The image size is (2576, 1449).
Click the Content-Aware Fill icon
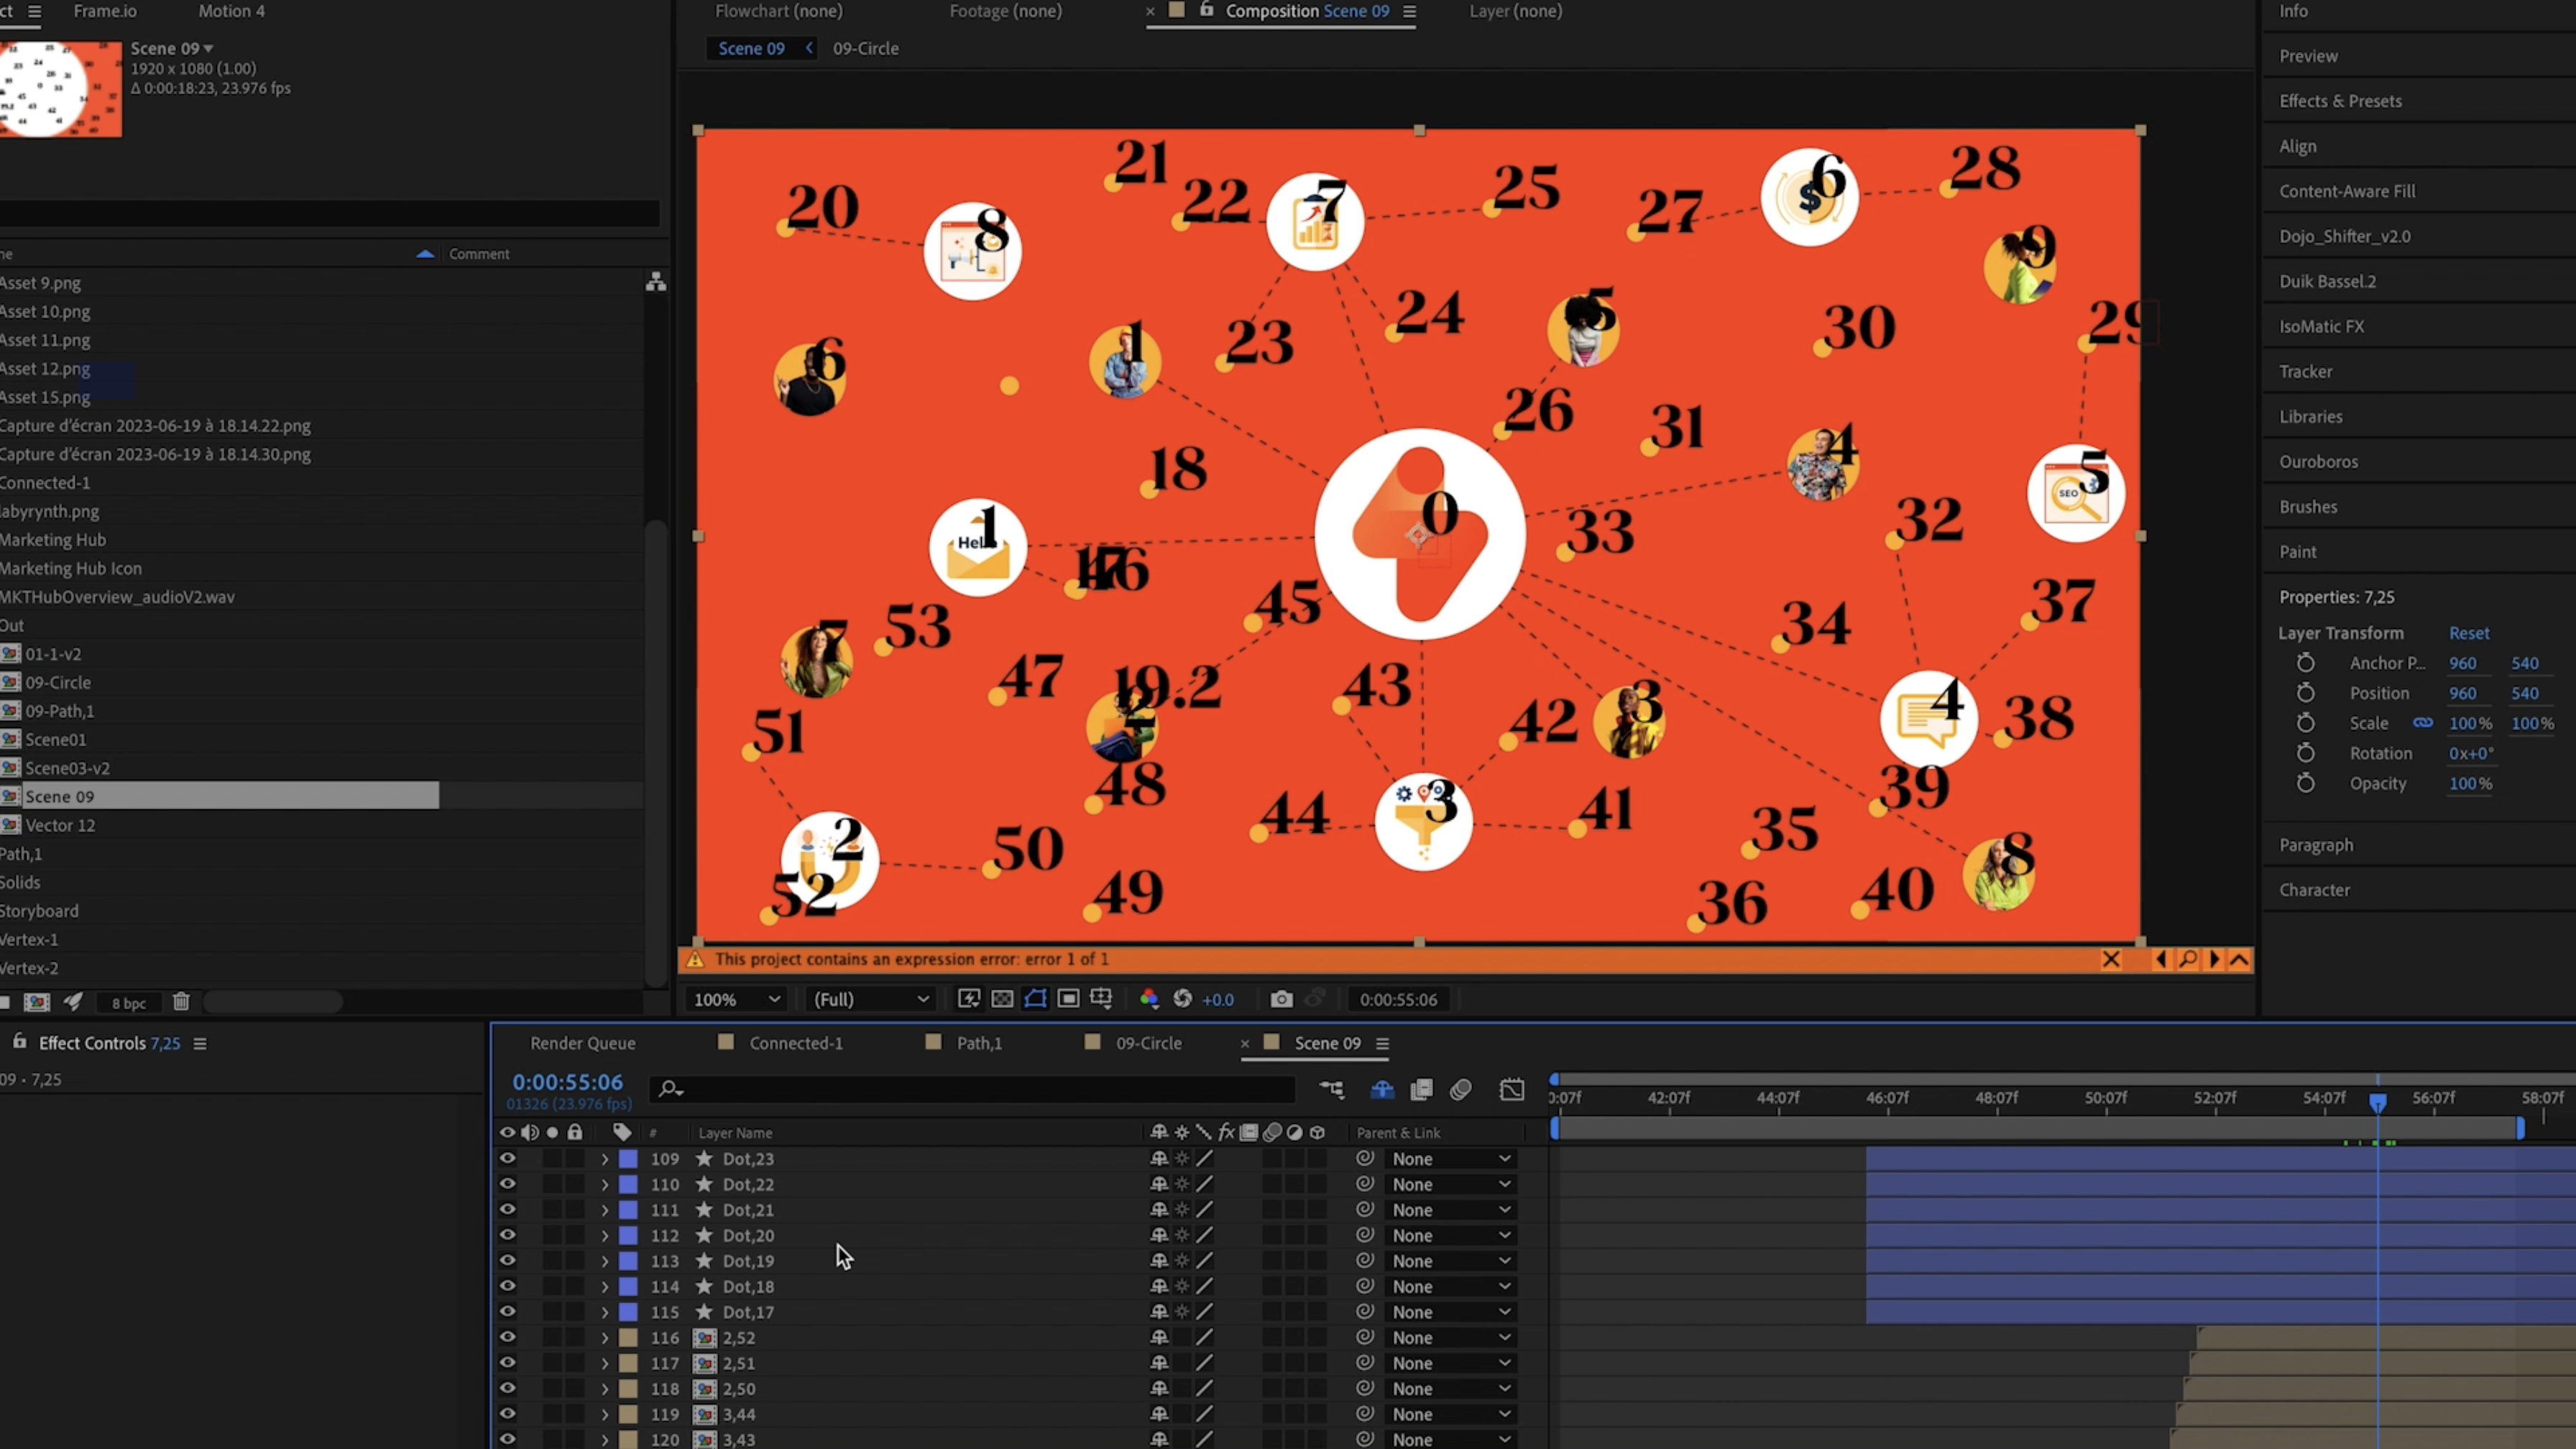(x=2346, y=191)
